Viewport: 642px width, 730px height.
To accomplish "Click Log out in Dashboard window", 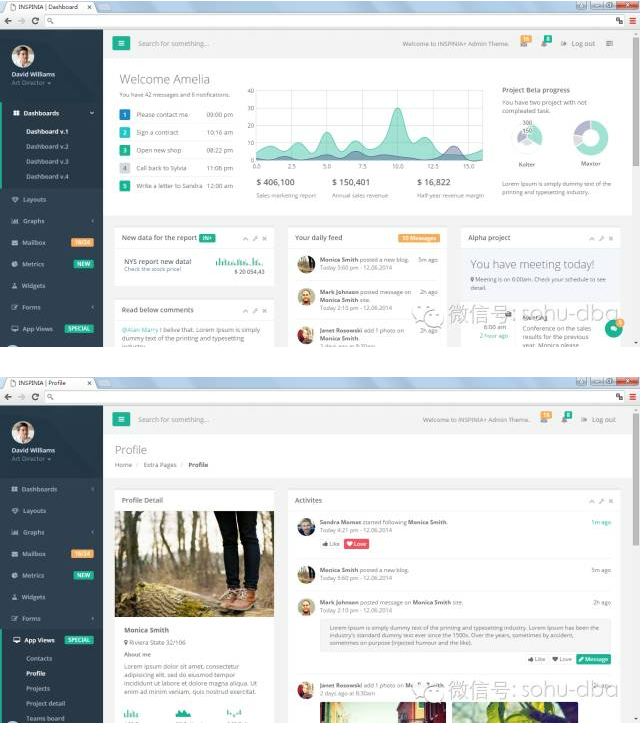I will pyautogui.click(x=578, y=44).
